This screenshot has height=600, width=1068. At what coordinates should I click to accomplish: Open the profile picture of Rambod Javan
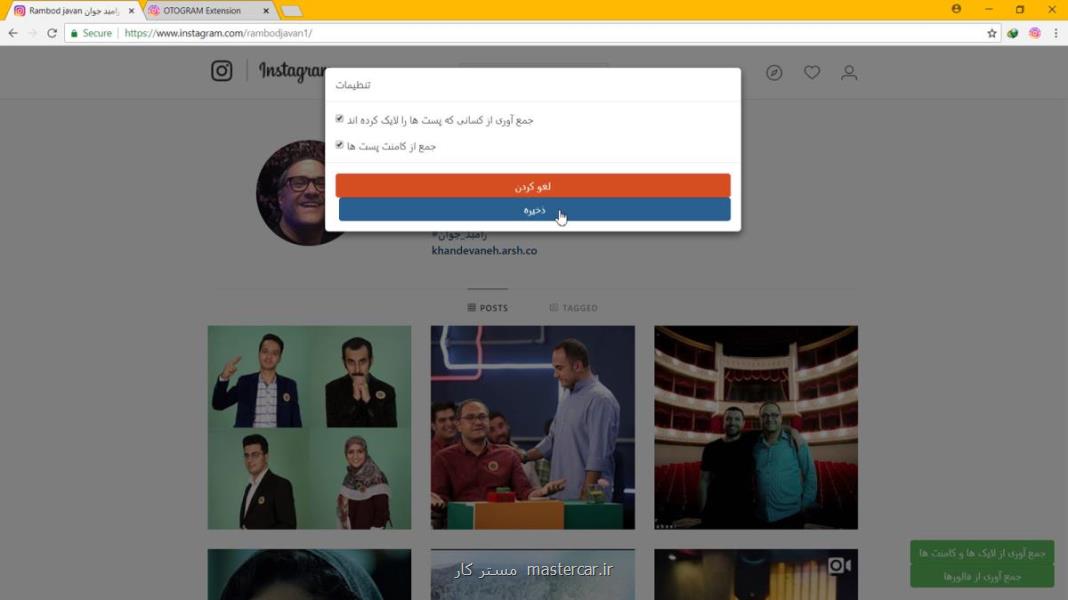pyautogui.click(x=292, y=193)
